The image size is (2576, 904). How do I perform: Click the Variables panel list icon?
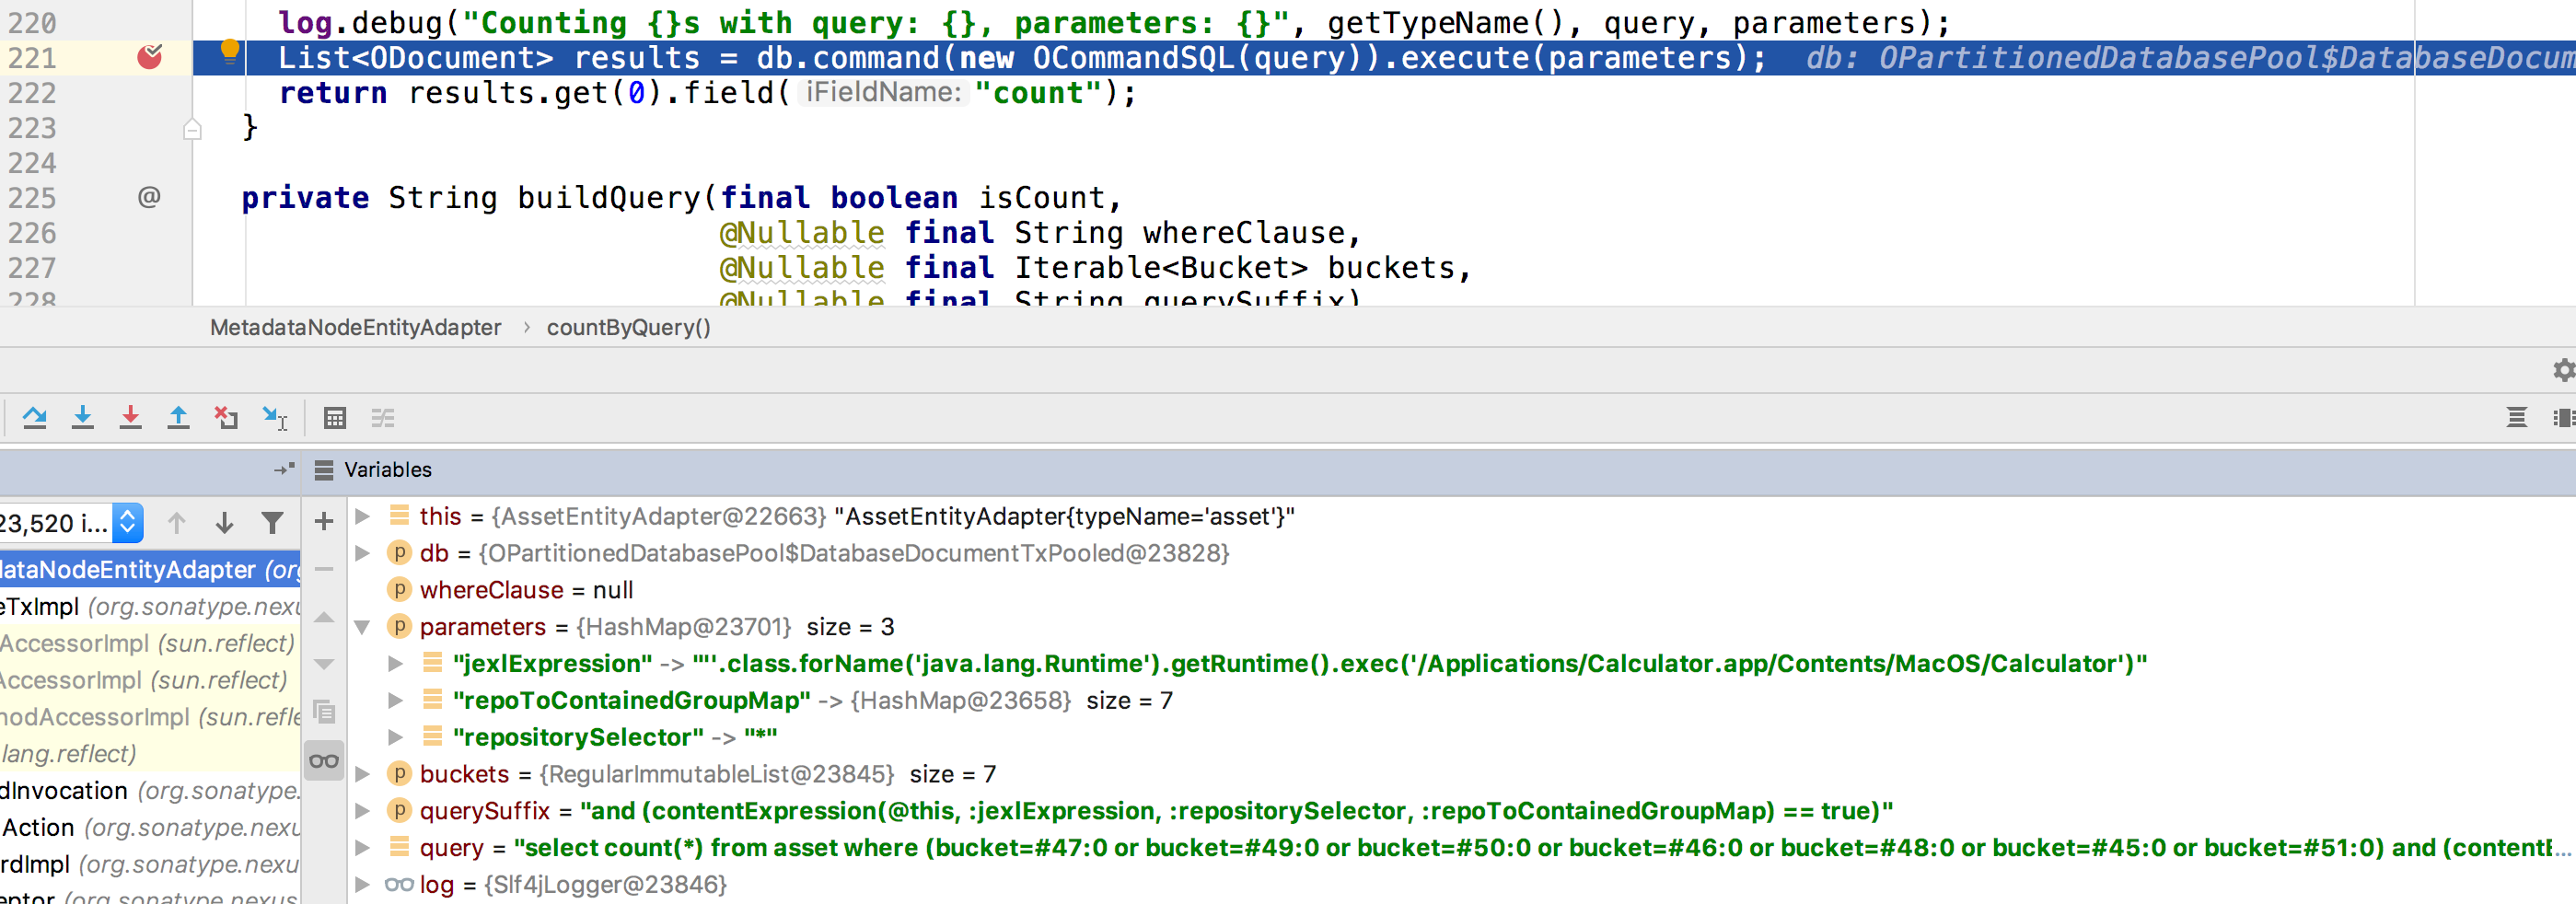(324, 470)
